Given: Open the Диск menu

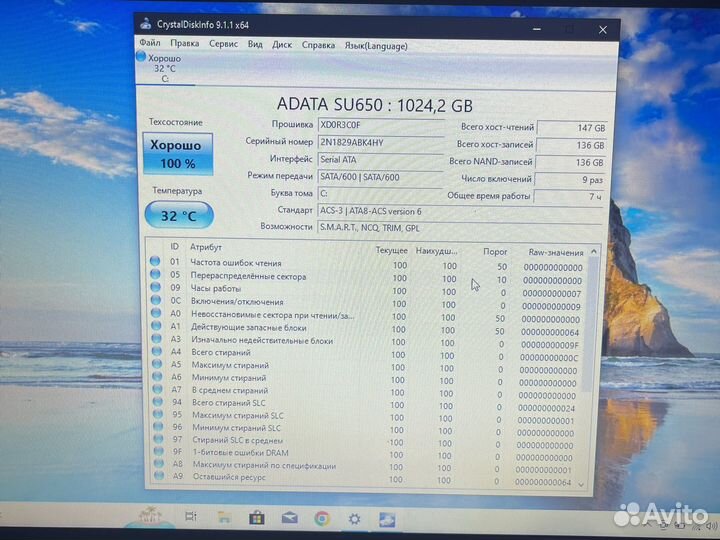Looking at the screenshot, I should click(x=281, y=45).
